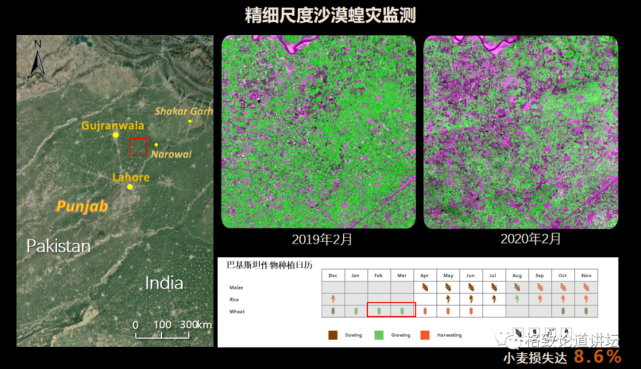The width and height of the screenshot is (641, 369).
Task: Click the maize icon in November
Action: coord(586,288)
